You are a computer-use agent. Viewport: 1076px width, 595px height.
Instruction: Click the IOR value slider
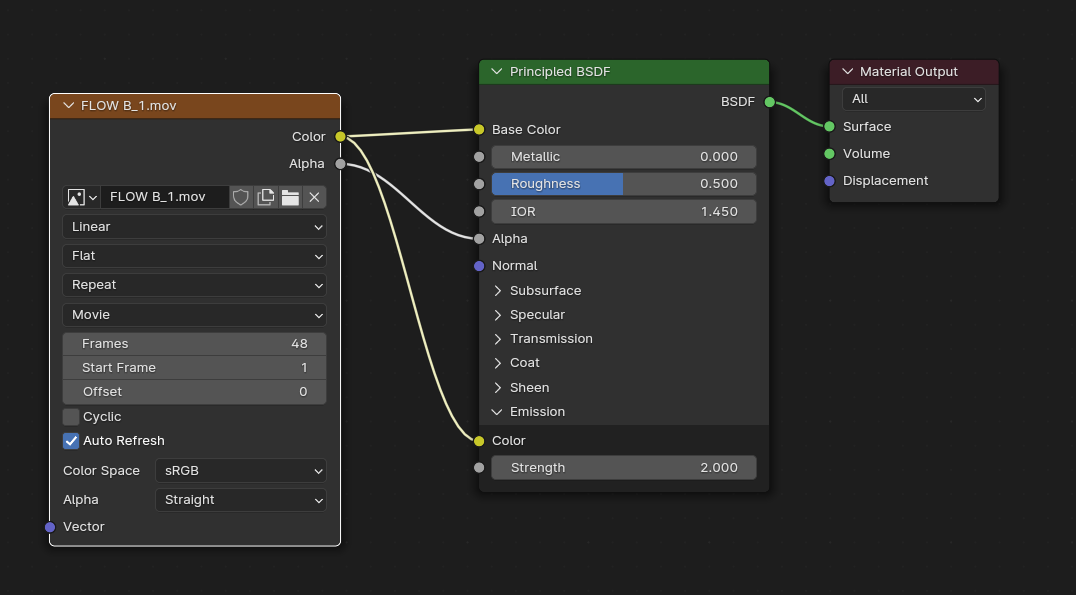tap(624, 211)
